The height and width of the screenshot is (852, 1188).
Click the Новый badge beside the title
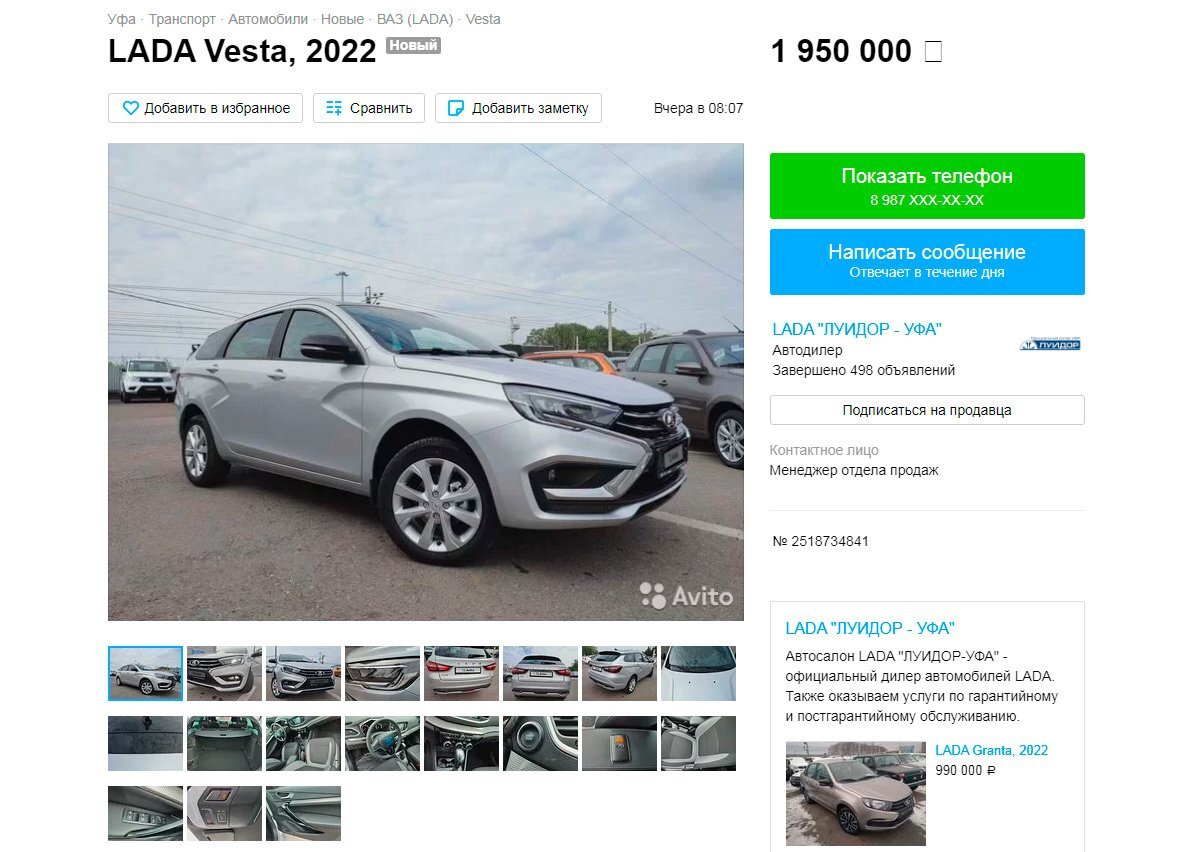pos(414,45)
